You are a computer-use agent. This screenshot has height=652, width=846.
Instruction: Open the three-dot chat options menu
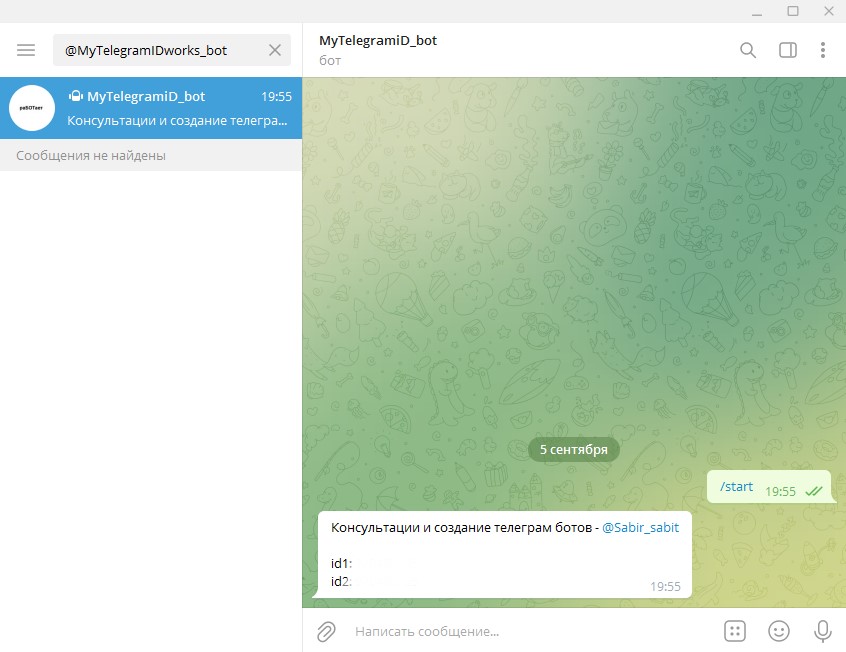823,50
